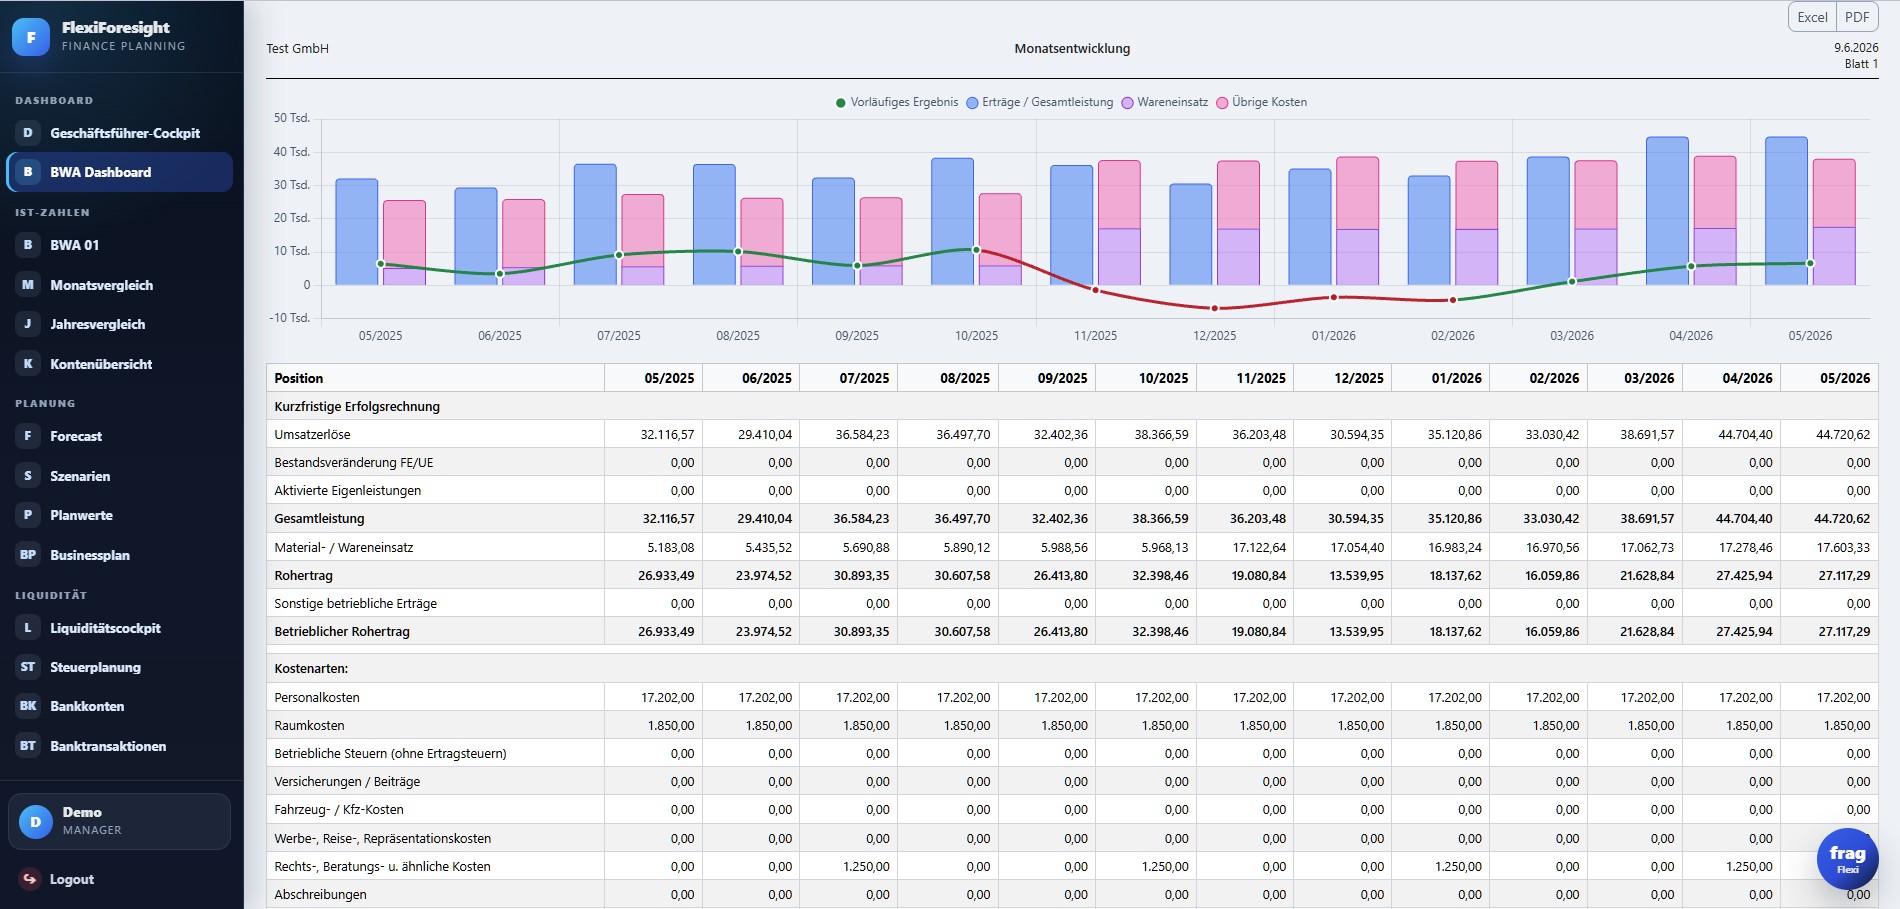
Task: Open the Liquiditätscockpit sidebar entry
Action: point(120,628)
